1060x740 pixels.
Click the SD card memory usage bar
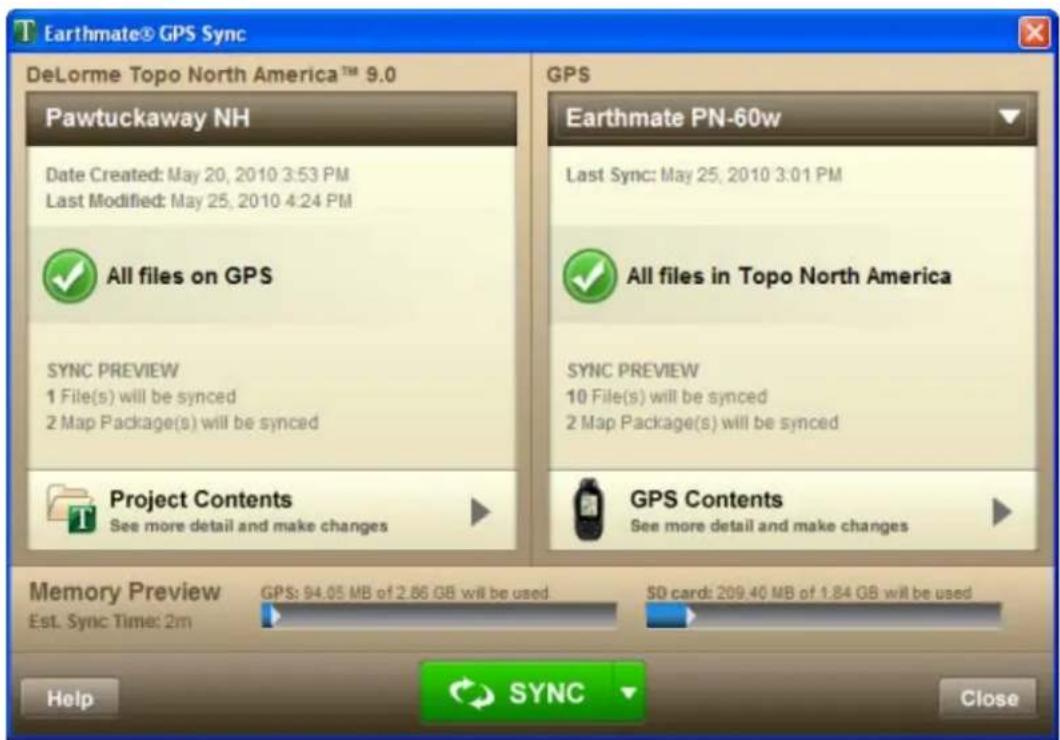pos(823,616)
